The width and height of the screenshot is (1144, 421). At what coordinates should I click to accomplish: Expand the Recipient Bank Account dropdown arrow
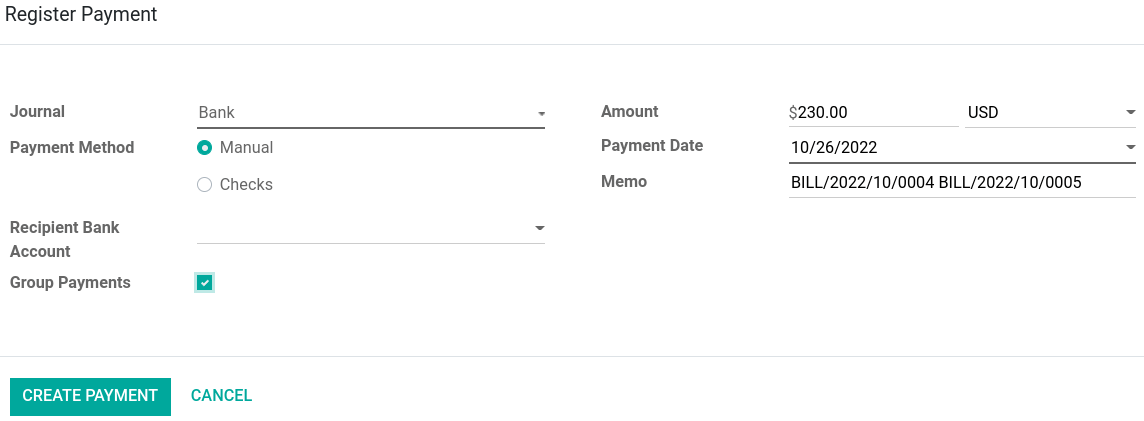pyautogui.click(x=540, y=229)
